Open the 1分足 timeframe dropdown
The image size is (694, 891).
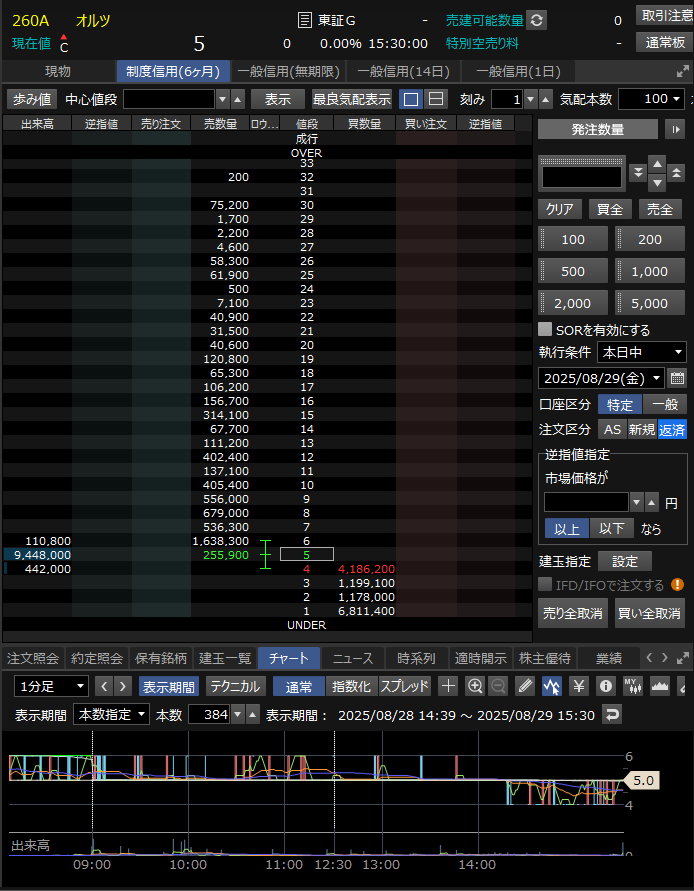(51, 686)
